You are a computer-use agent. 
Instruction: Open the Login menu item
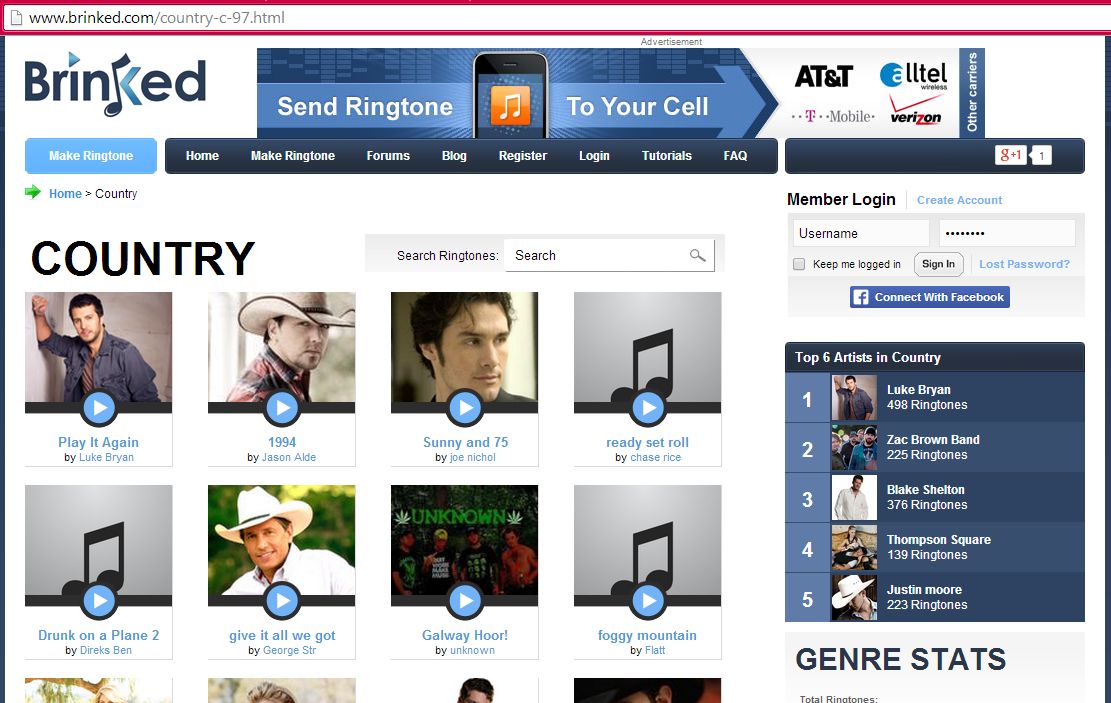pyautogui.click(x=594, y=156)
